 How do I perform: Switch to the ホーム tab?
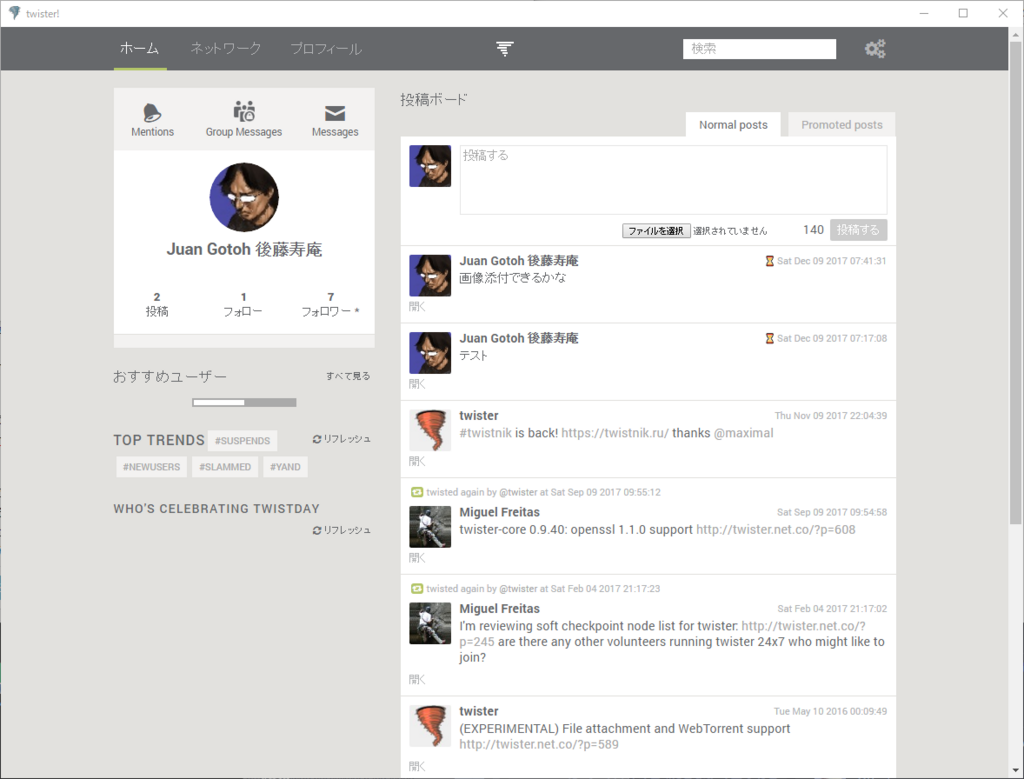140,48
